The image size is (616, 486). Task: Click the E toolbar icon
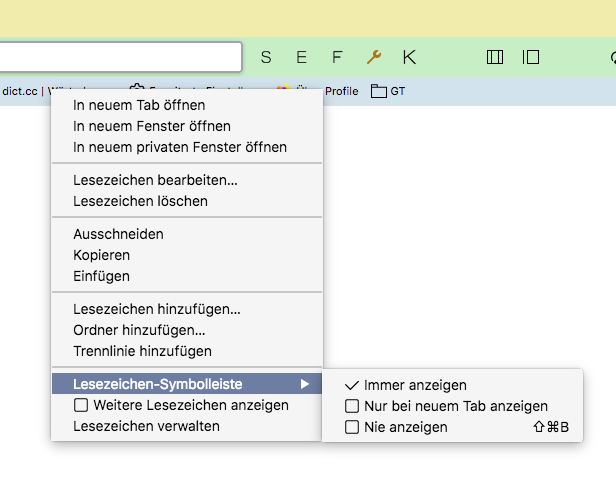pos(301,57)
